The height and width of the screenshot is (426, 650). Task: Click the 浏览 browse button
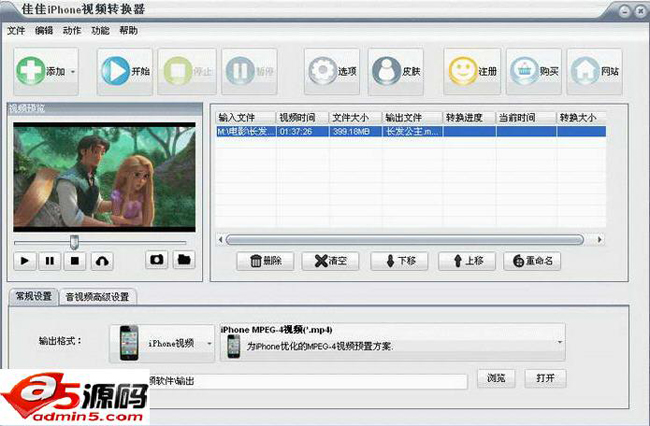click(x=496, y=378)
